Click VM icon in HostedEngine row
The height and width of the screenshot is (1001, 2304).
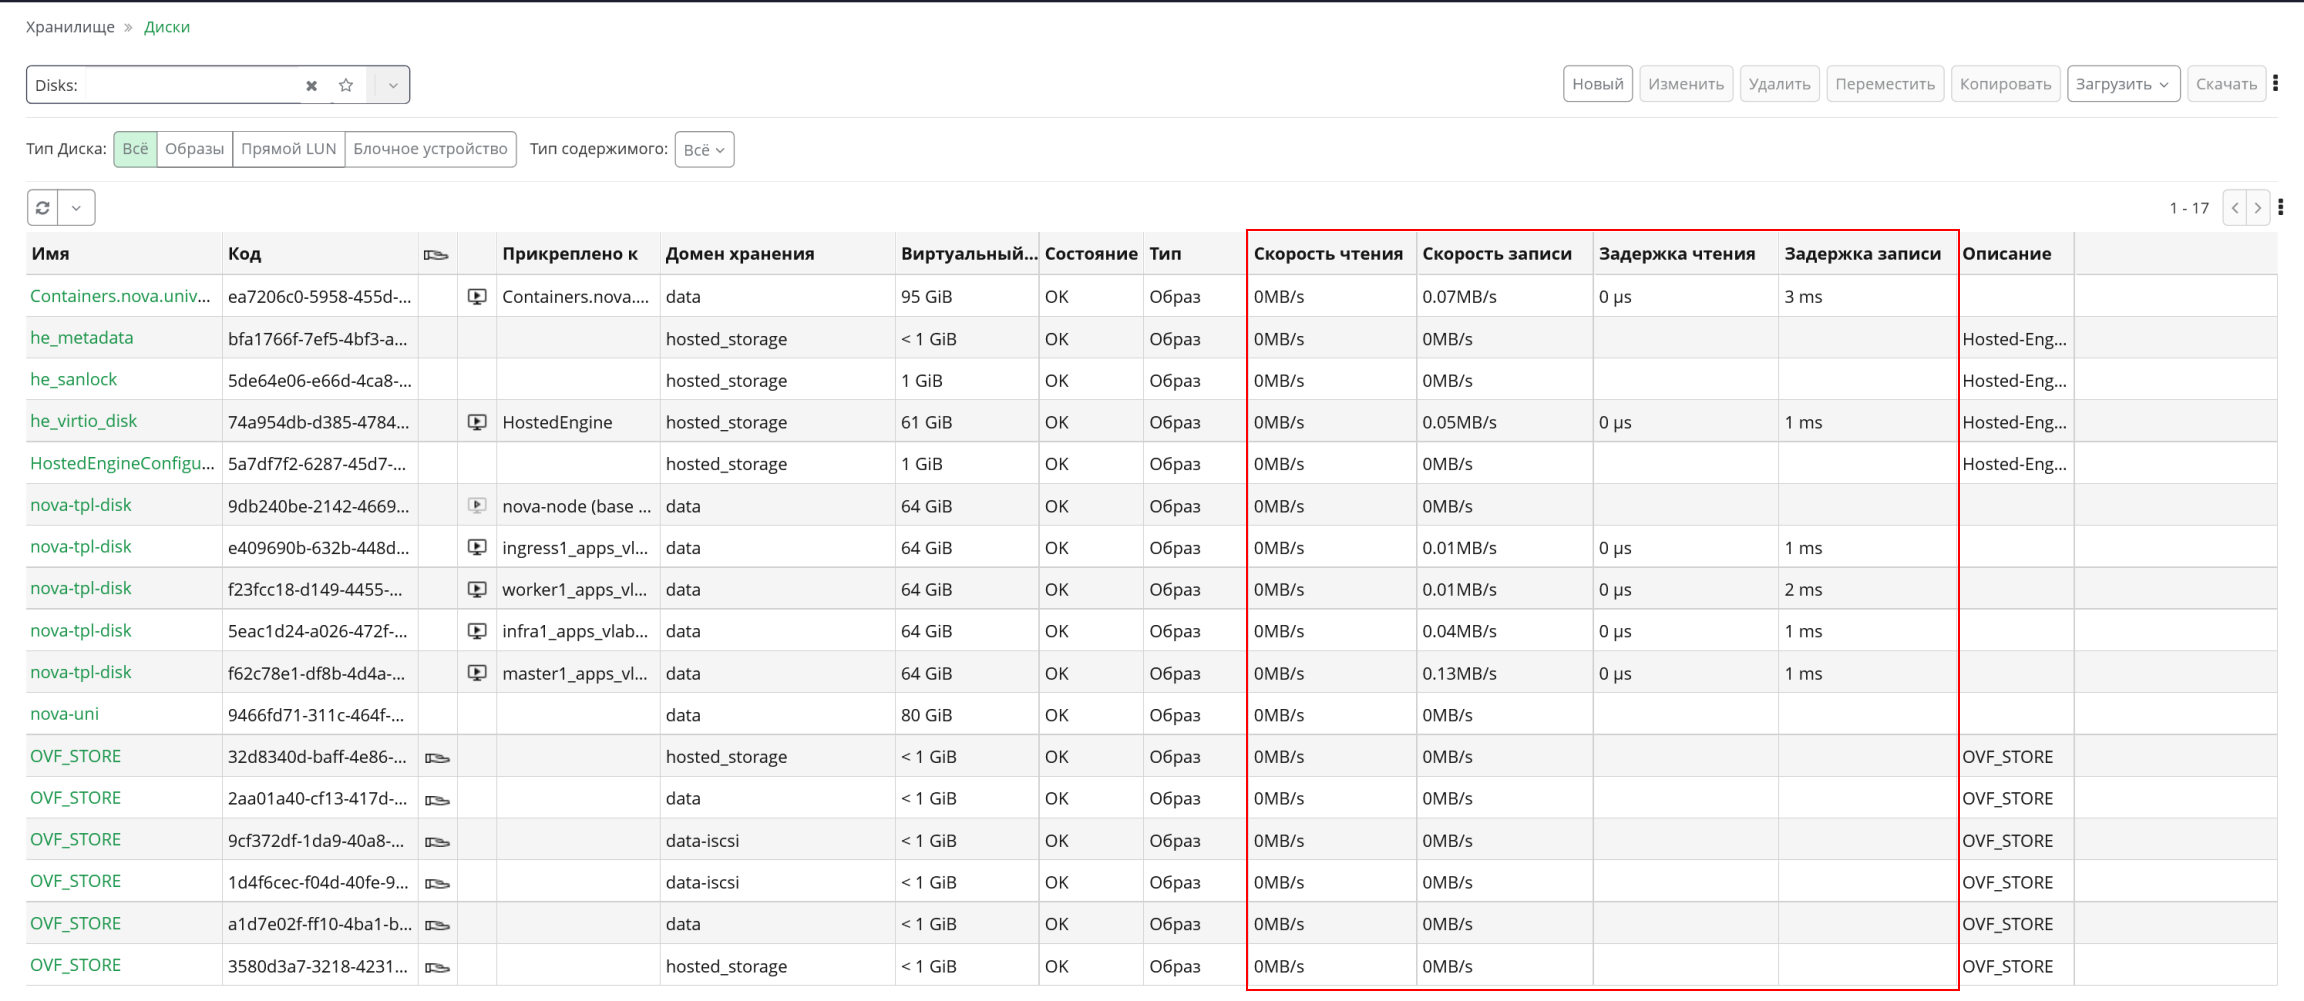477,423
